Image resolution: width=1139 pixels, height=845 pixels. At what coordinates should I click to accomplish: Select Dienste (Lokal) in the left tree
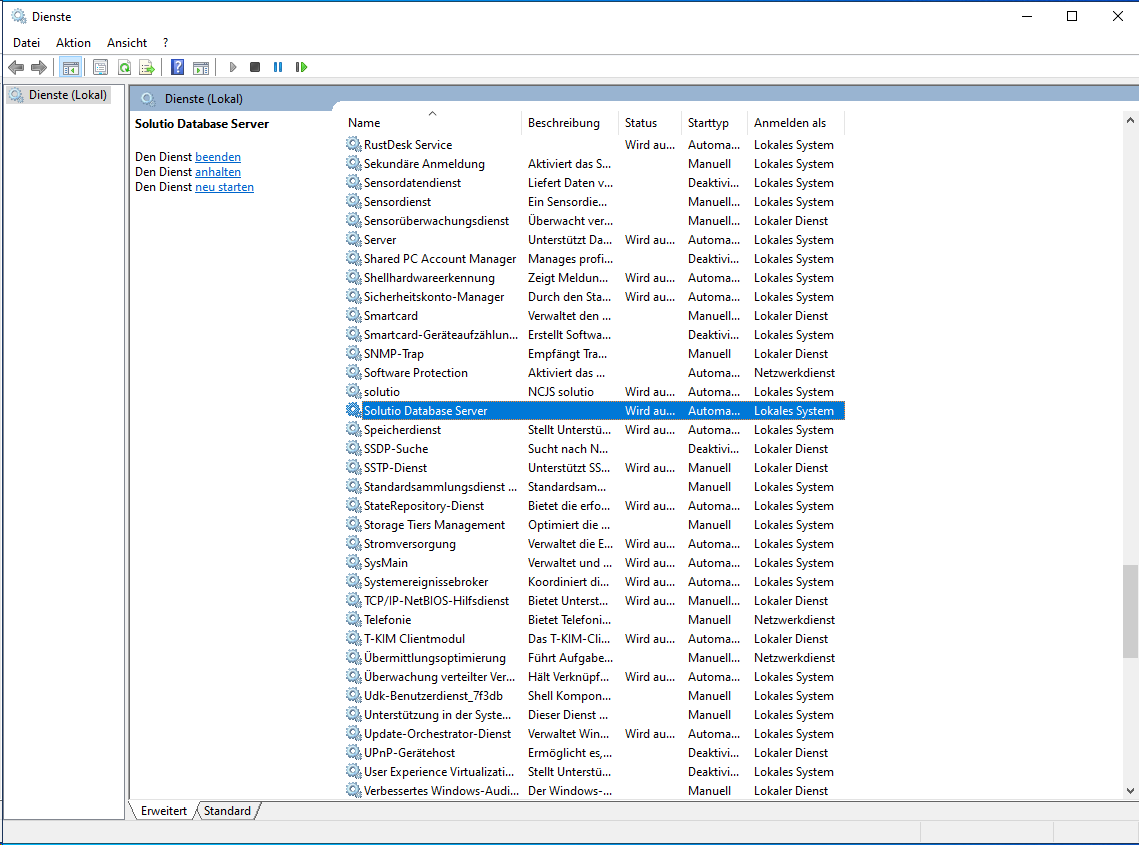(x=67, y=95)
